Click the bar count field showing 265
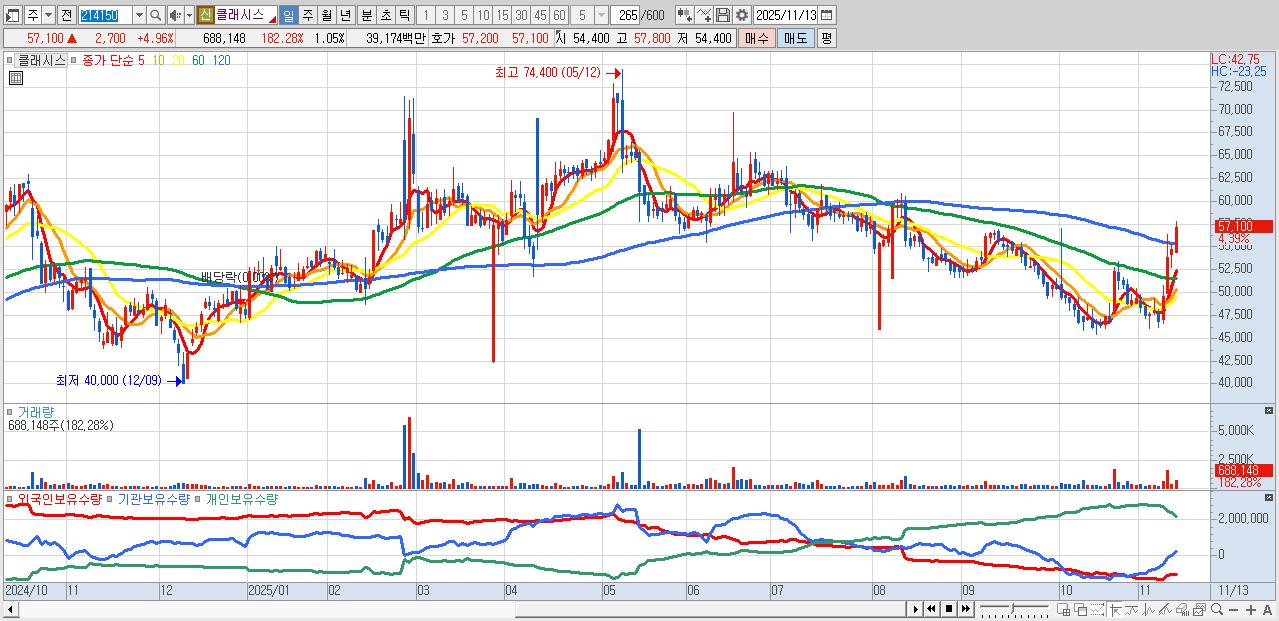This screenshot has width=1279, height=621. point(626,15)
